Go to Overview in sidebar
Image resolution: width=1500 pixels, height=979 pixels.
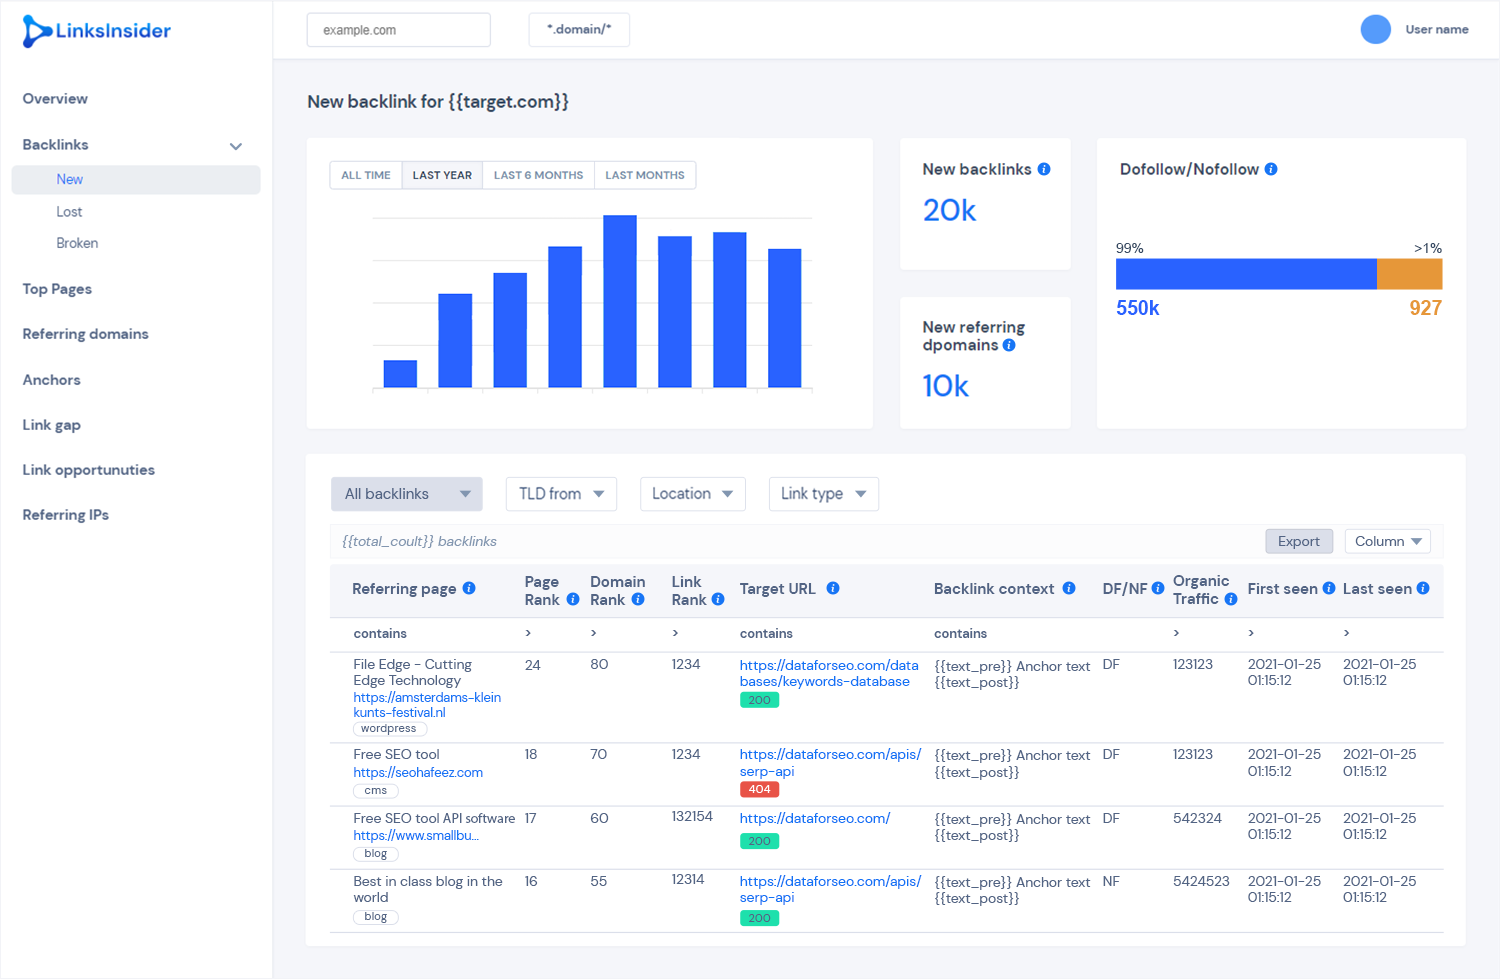pyautogui.click(x=55, y=99)
